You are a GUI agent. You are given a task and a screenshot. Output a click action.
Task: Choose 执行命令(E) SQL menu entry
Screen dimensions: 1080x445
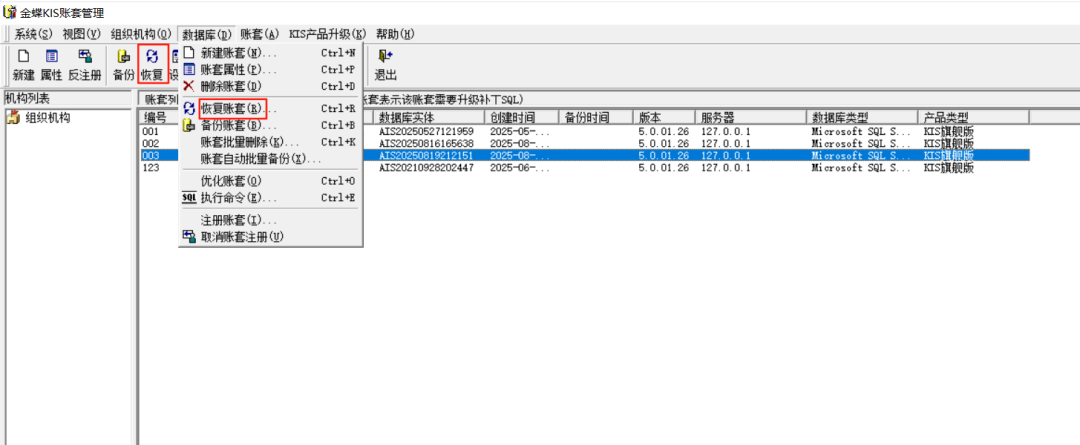coord(270,198)
